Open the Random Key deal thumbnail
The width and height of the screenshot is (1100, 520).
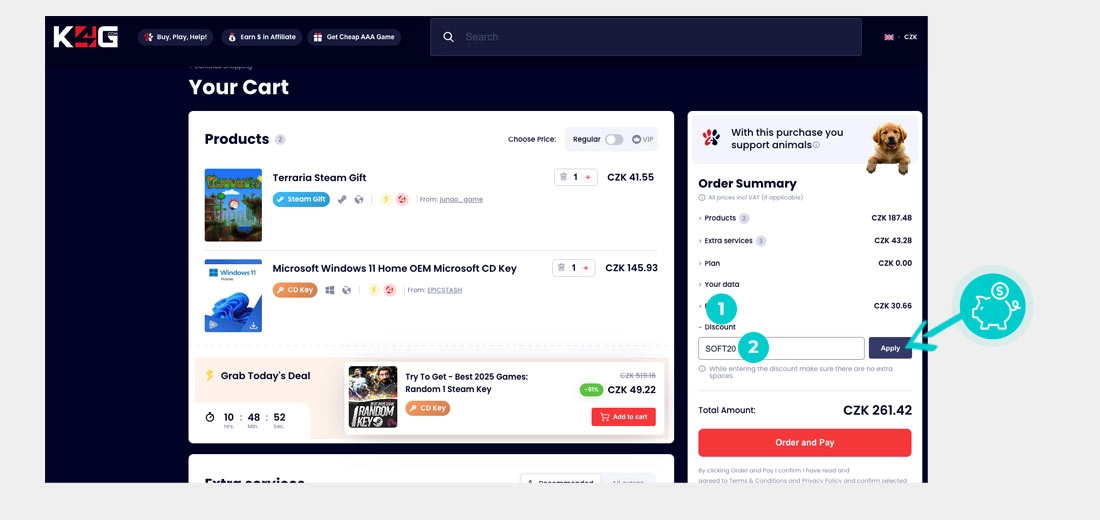coord(373,397)
